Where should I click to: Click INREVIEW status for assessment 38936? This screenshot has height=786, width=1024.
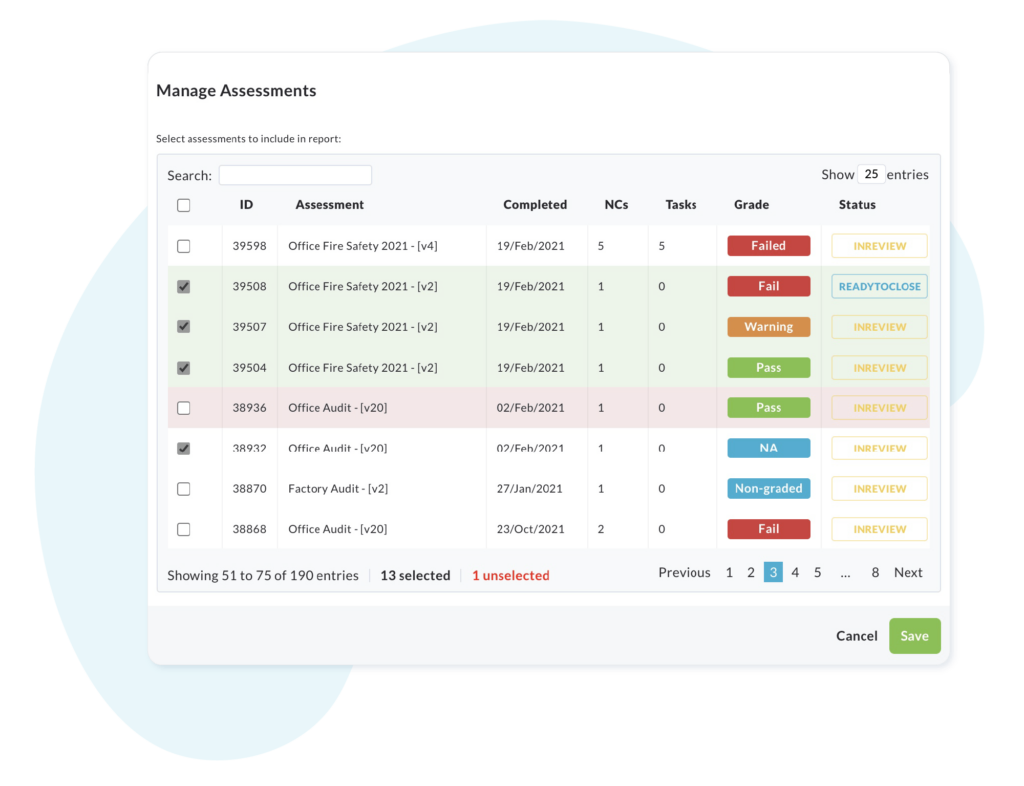[x=879, y=408]
